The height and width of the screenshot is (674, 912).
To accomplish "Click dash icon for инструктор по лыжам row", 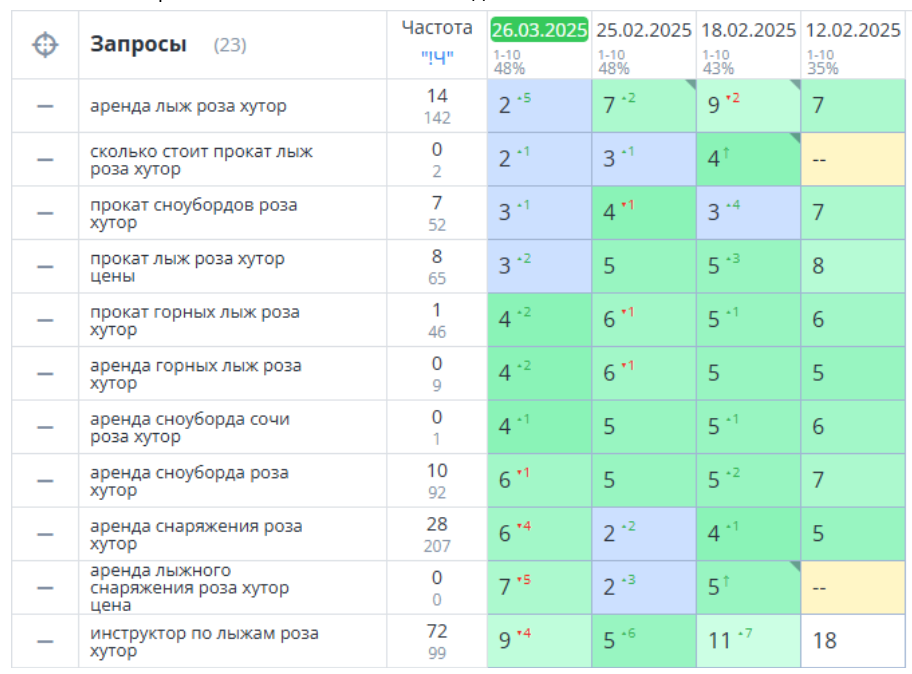I will [45, 641].
